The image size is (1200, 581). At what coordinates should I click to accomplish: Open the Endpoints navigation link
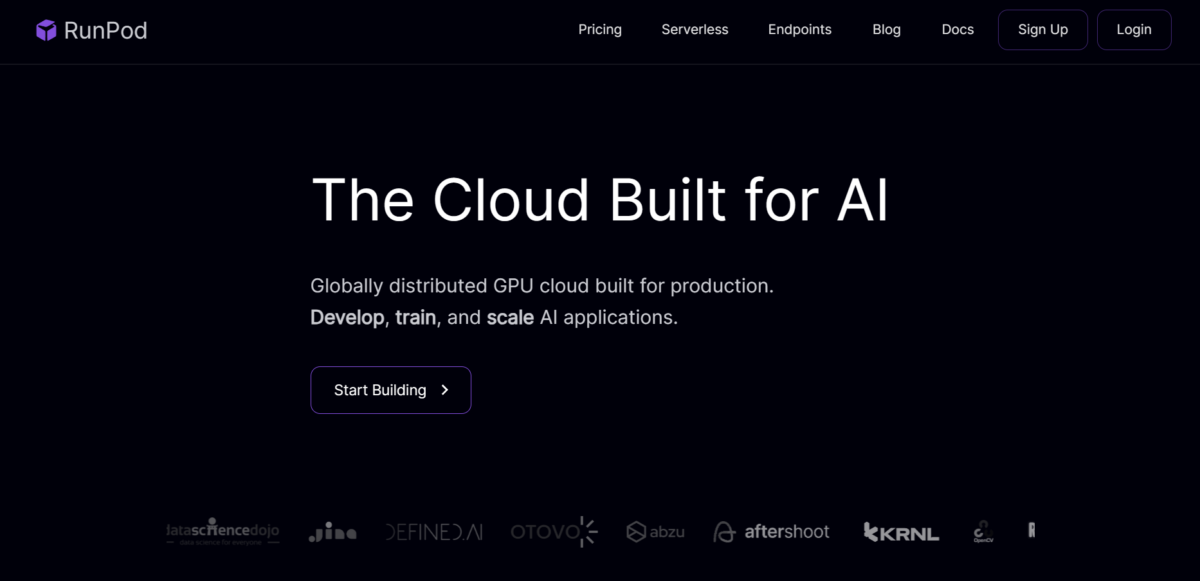pyautogui.click(x=800, y=30)
